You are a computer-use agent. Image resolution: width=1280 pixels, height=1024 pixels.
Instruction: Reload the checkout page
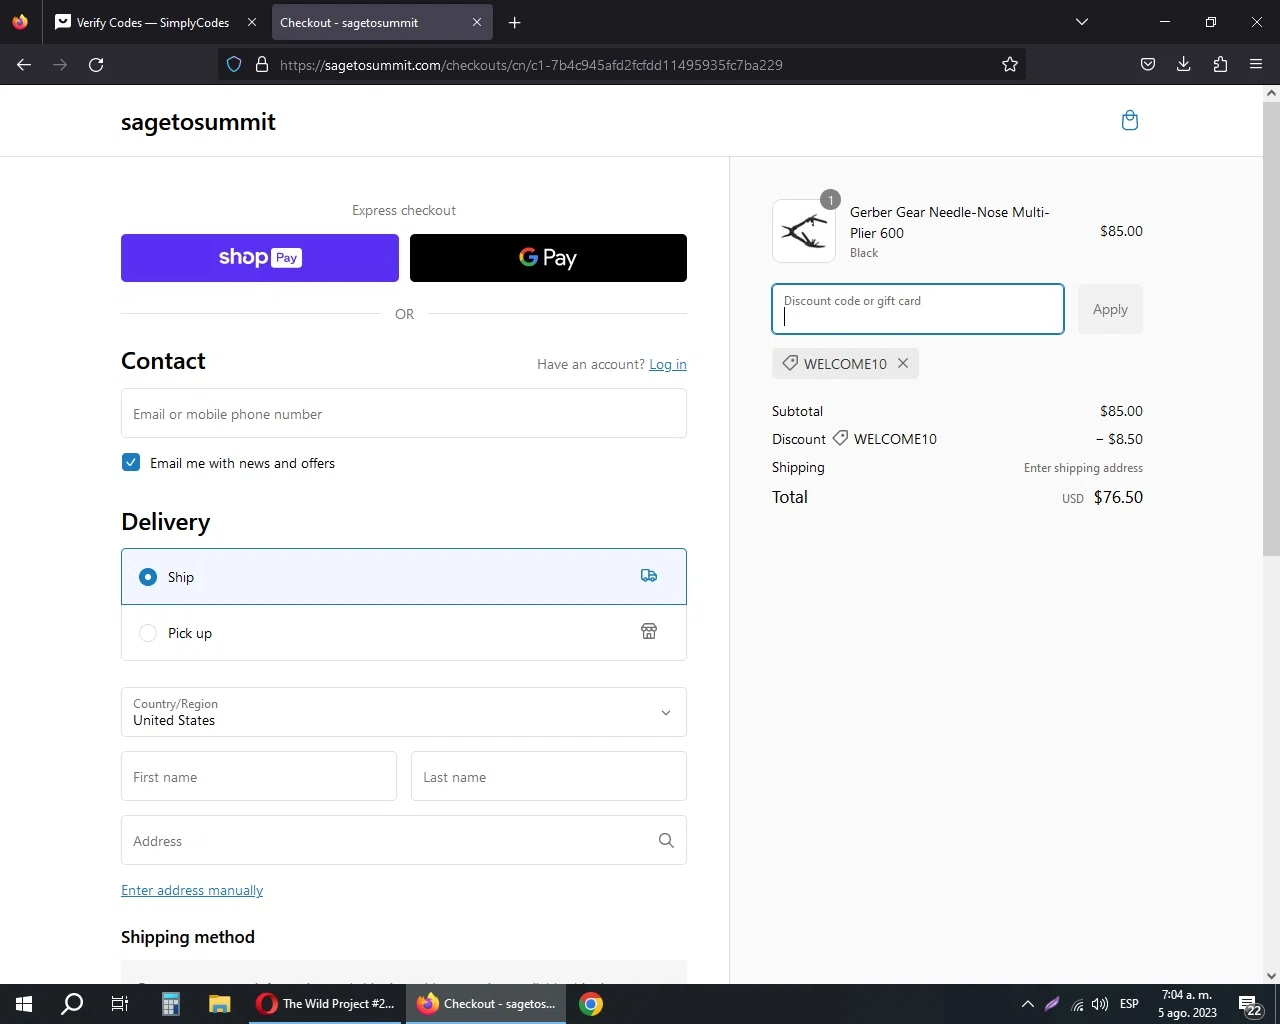pyautogui.click(x=96, y=65)
